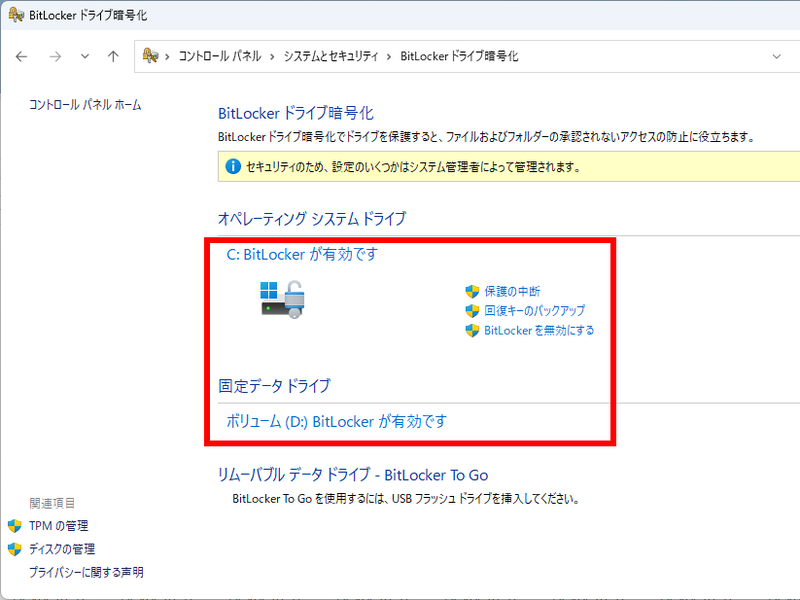Click the 関連項目 label
Image resolution: width=800 pixels, height=600 pixels.
(x=52, y=503)
